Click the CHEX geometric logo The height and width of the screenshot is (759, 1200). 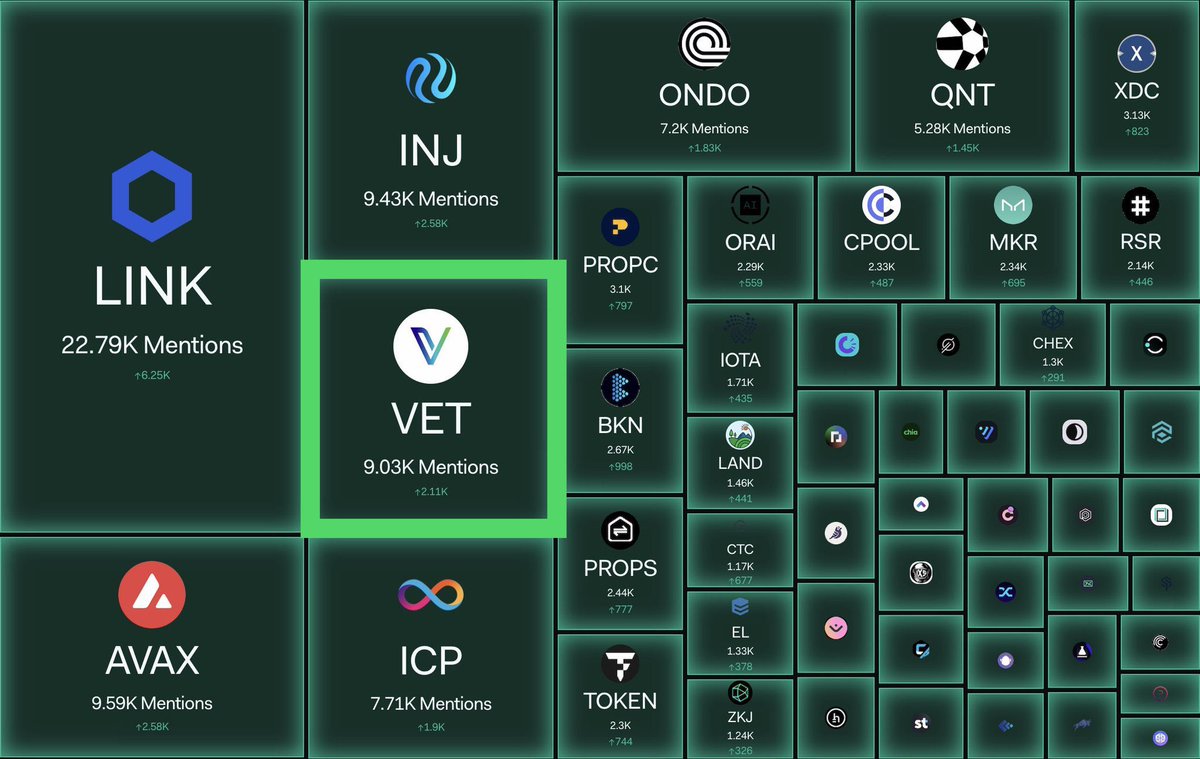pyautogui.click(x=1052, y=319)
